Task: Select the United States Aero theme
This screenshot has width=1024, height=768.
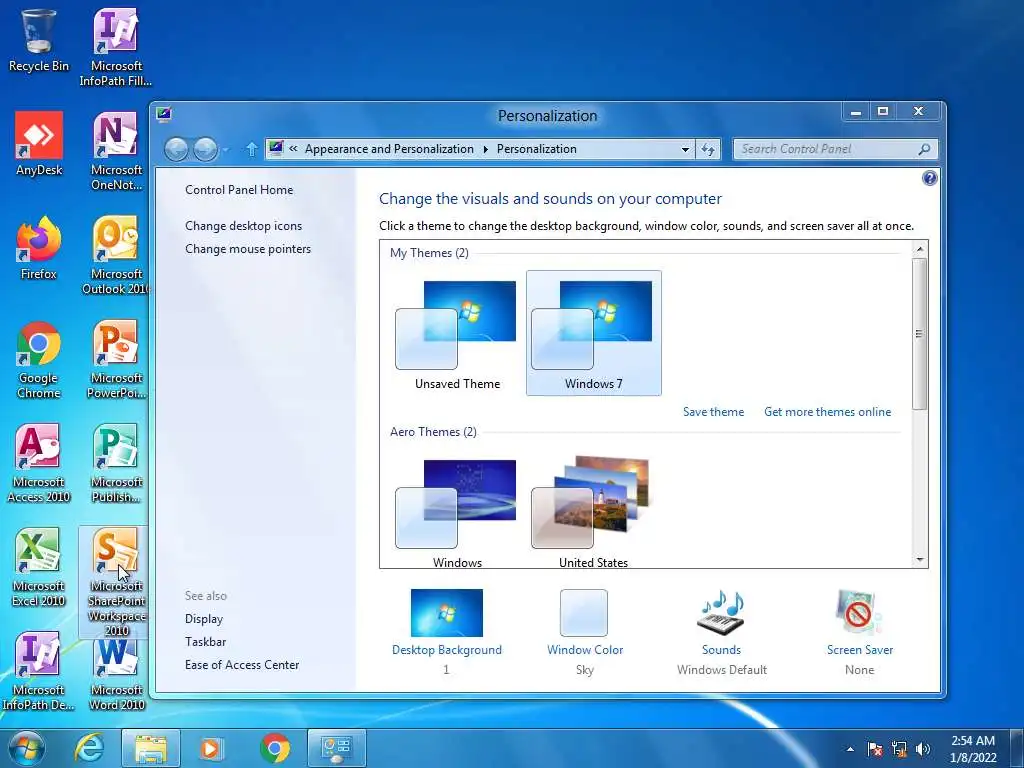Action: 594,513
